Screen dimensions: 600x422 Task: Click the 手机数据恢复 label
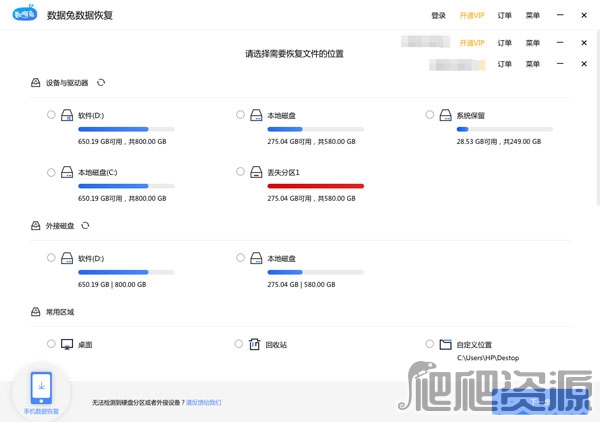point(41,411)
